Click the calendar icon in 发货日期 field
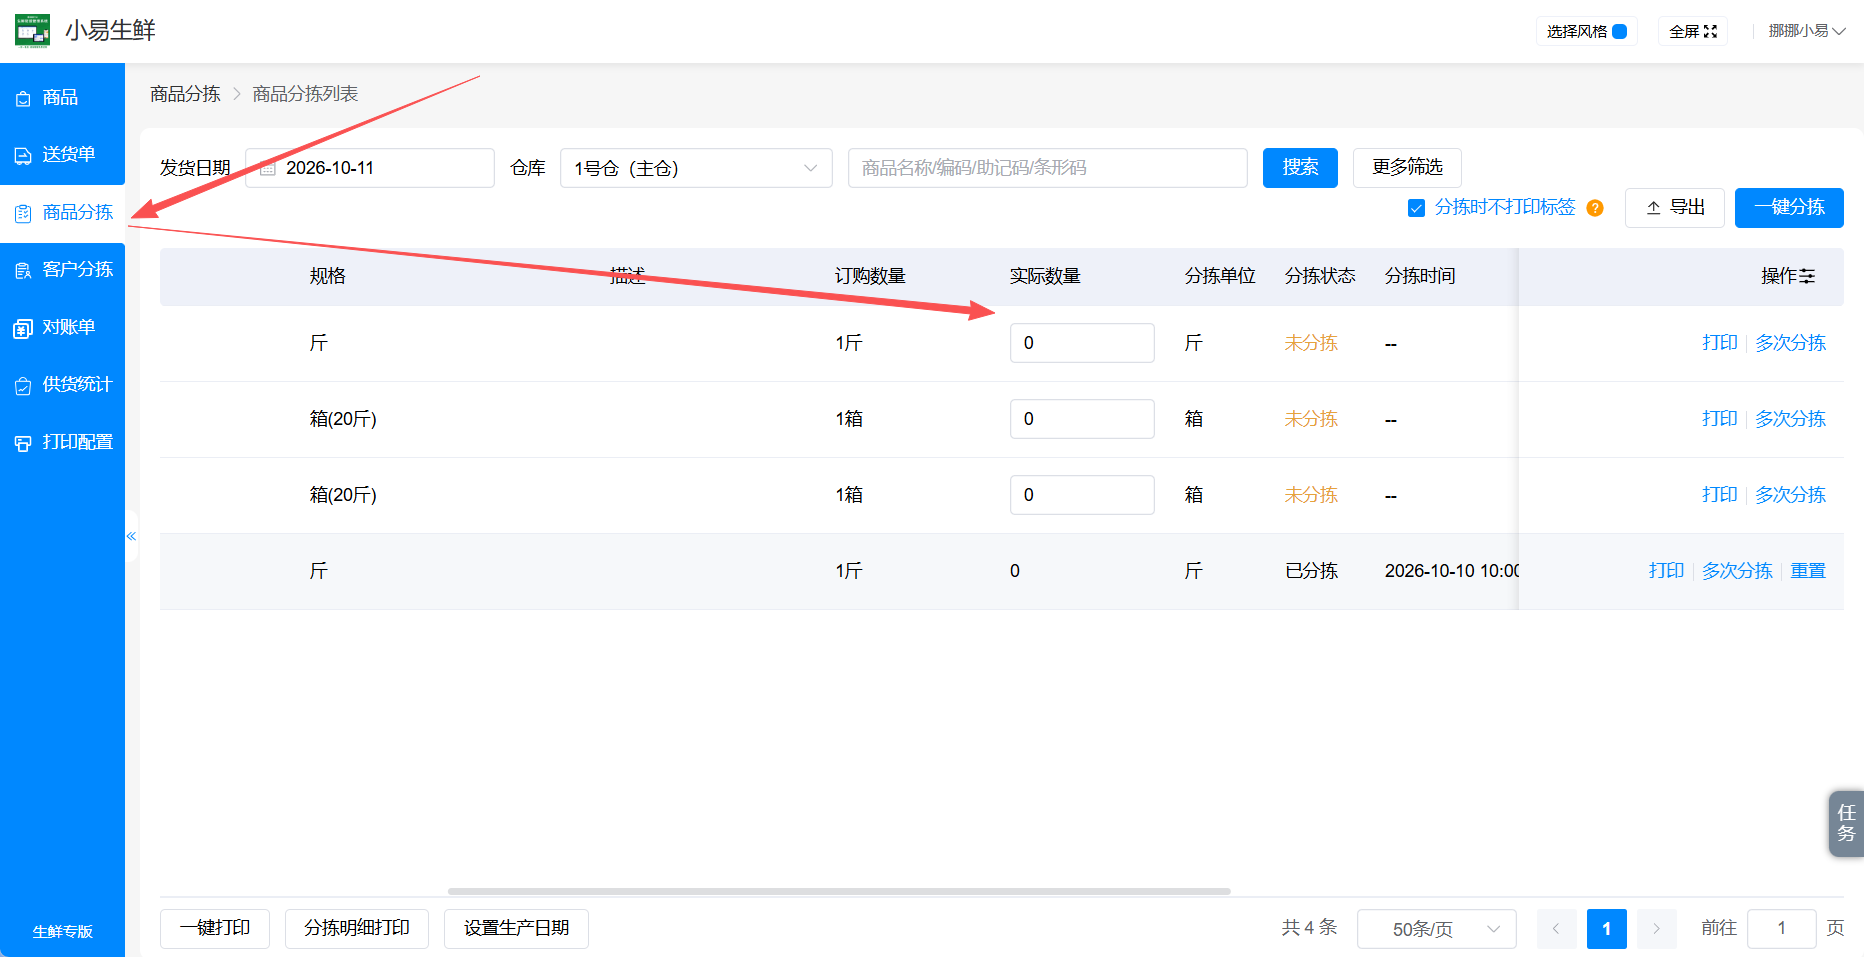Viewport: 1864px width, 957px height. pyautogui.click(x=268, y=168)
